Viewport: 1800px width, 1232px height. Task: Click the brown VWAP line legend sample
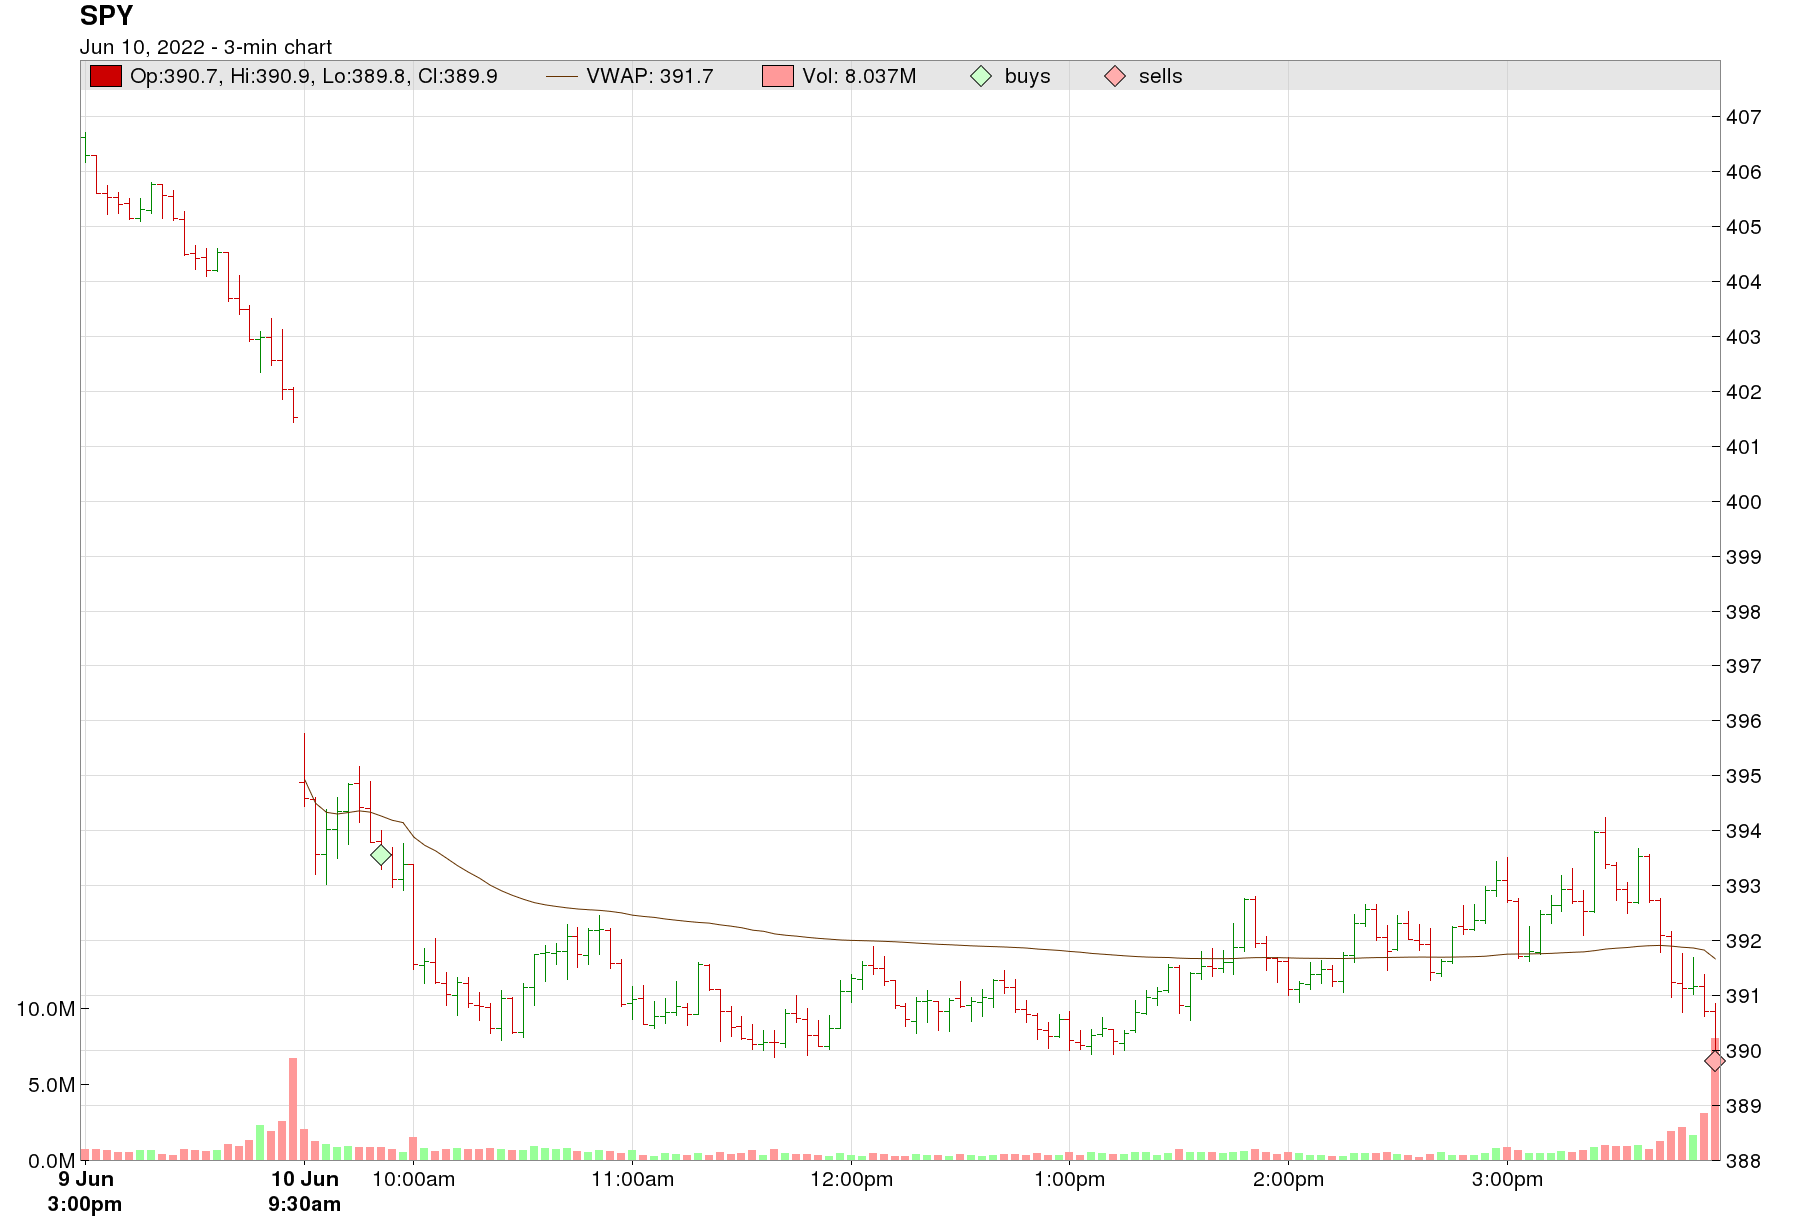pyautogui.click(x=562, y=77)
